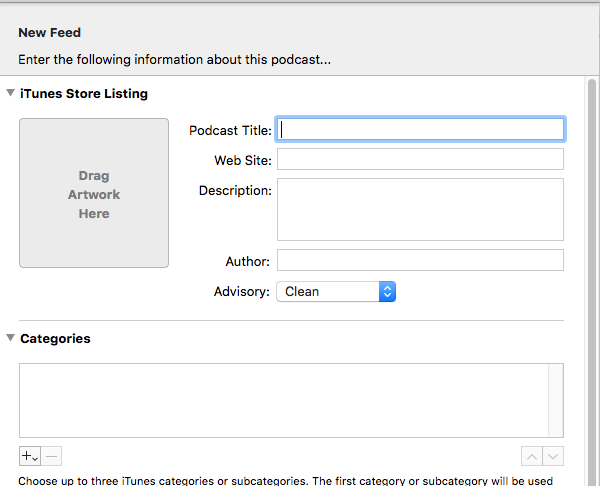Click the Description label
600x486 pixels.
tap(235, 191)
